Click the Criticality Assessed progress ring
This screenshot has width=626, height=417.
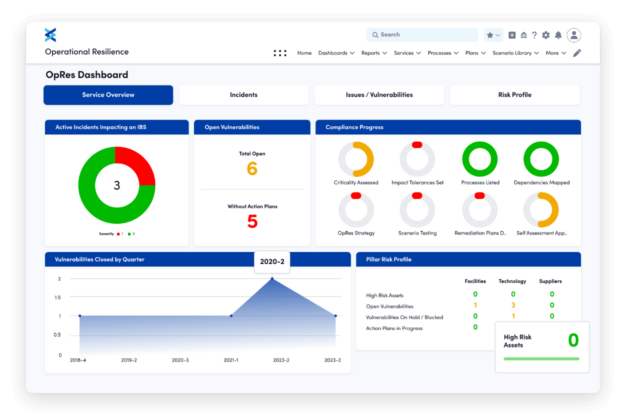[x=356, y=159]
